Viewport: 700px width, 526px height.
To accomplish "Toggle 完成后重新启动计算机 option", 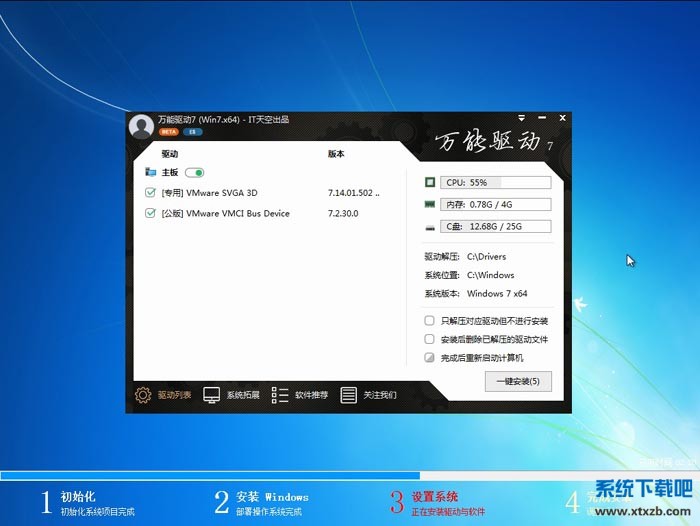I will [430, 357].
